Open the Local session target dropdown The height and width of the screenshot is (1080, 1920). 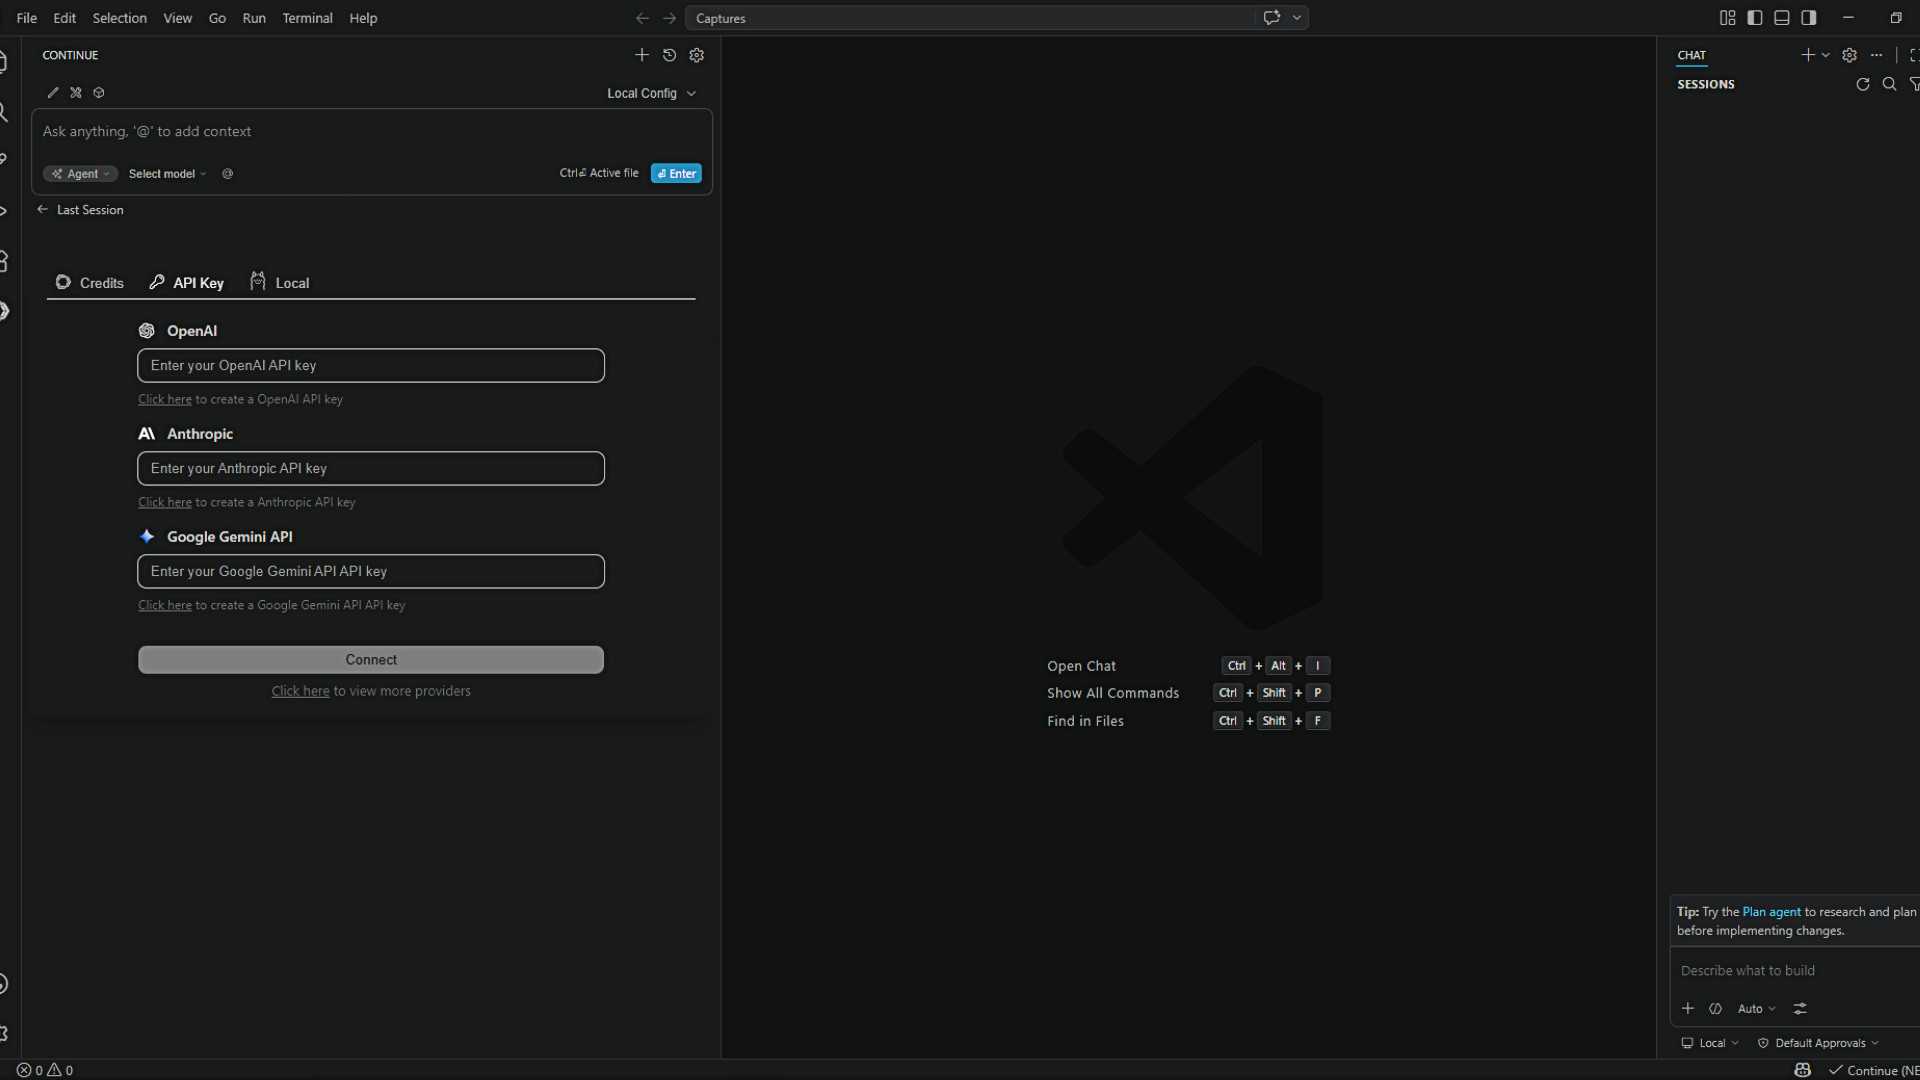tap(1710, 1043)
